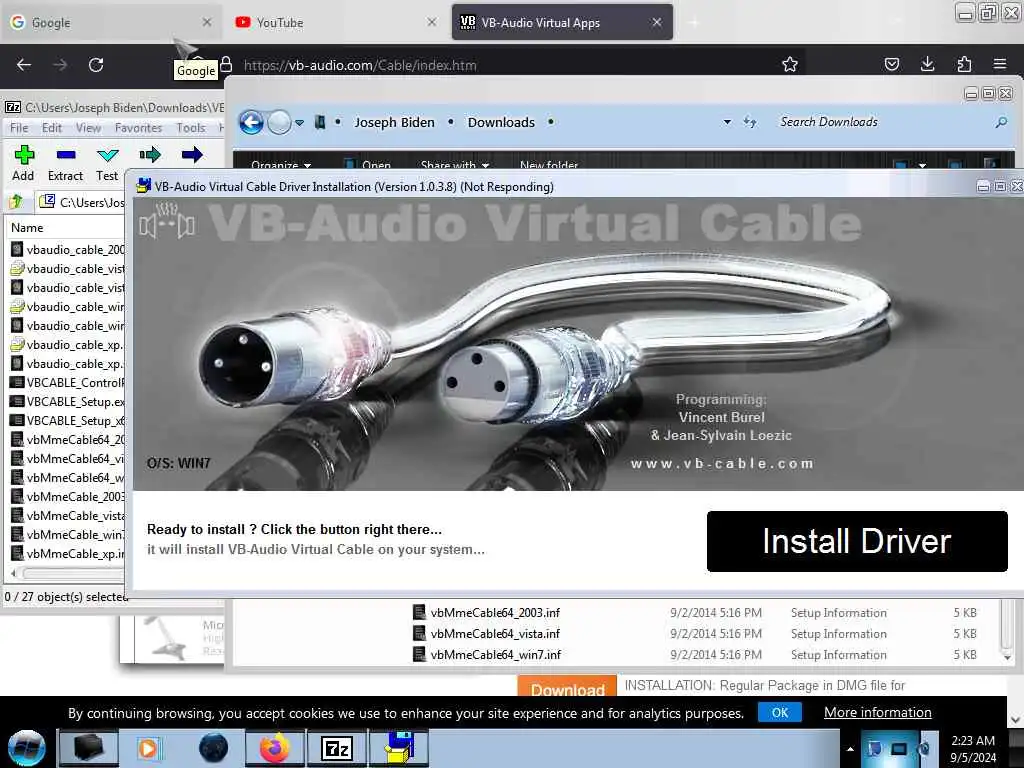
Task: Click the VB-Cable installer taskbar icon
Action: pyautogui.click(x=399, y=748)
